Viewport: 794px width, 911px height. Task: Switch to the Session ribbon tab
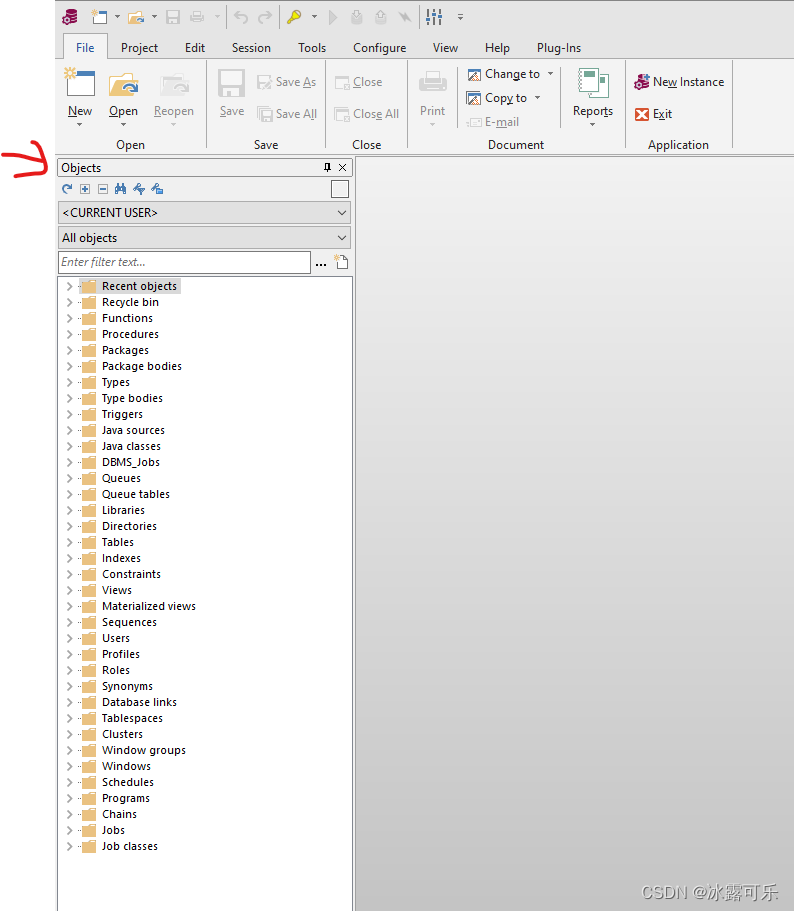point(251,48)
